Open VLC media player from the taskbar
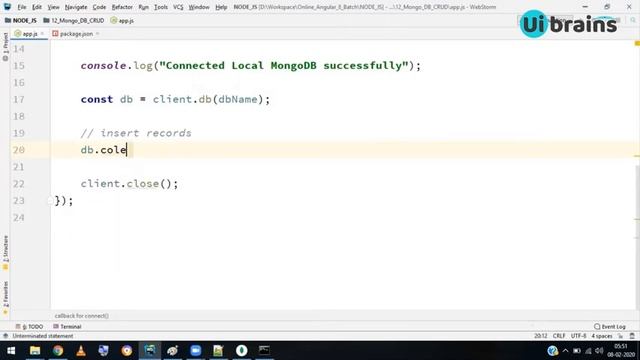The image size is (640, 360). coord(81,351)
